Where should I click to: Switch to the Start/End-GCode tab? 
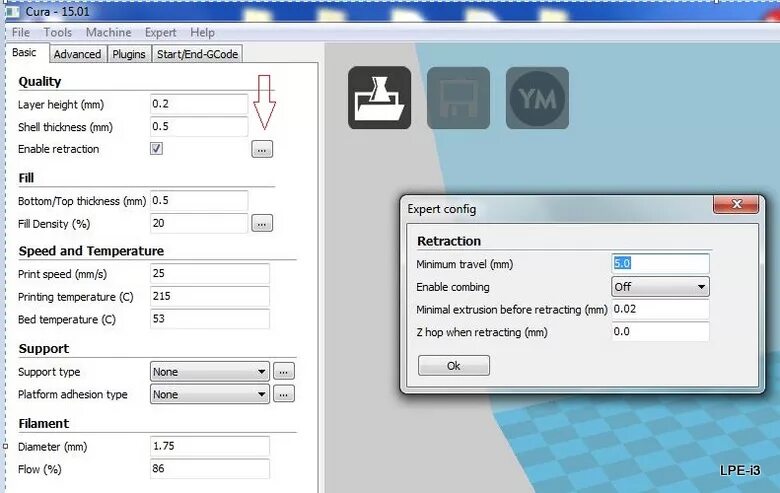pos(197,54)
